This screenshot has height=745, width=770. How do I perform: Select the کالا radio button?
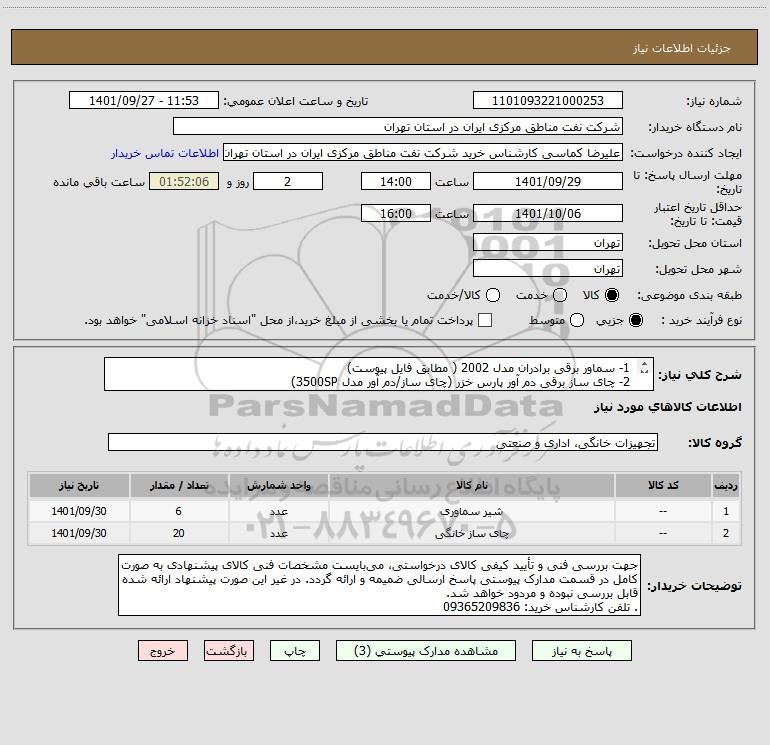(612, 295)
